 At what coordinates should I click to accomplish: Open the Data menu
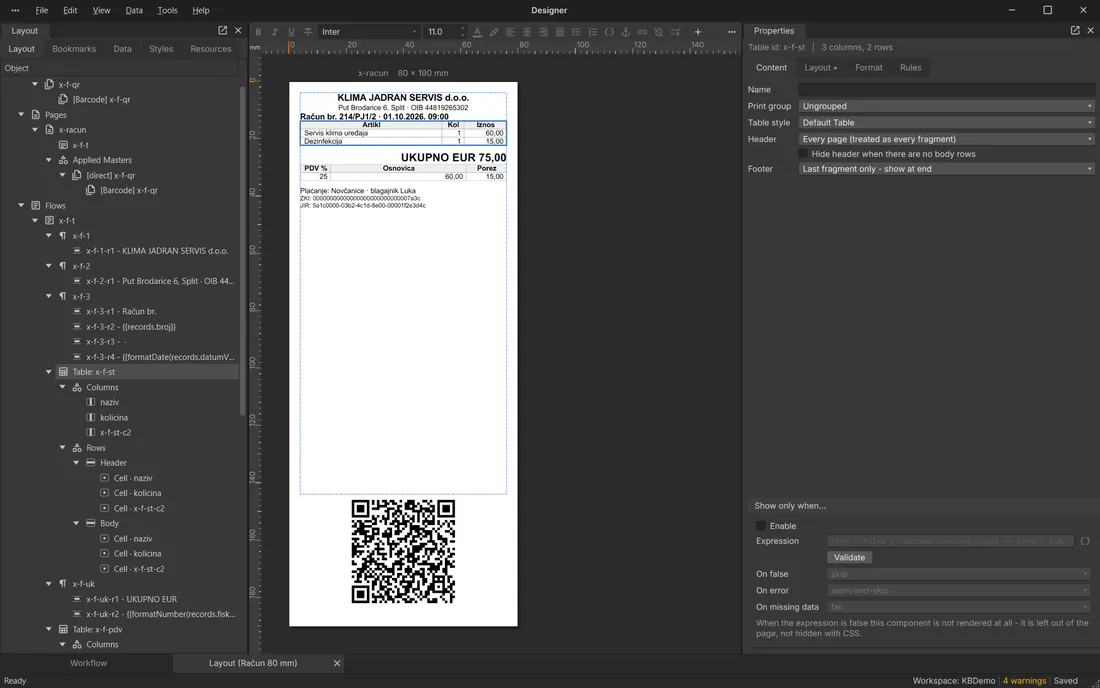tap(134, 11)
